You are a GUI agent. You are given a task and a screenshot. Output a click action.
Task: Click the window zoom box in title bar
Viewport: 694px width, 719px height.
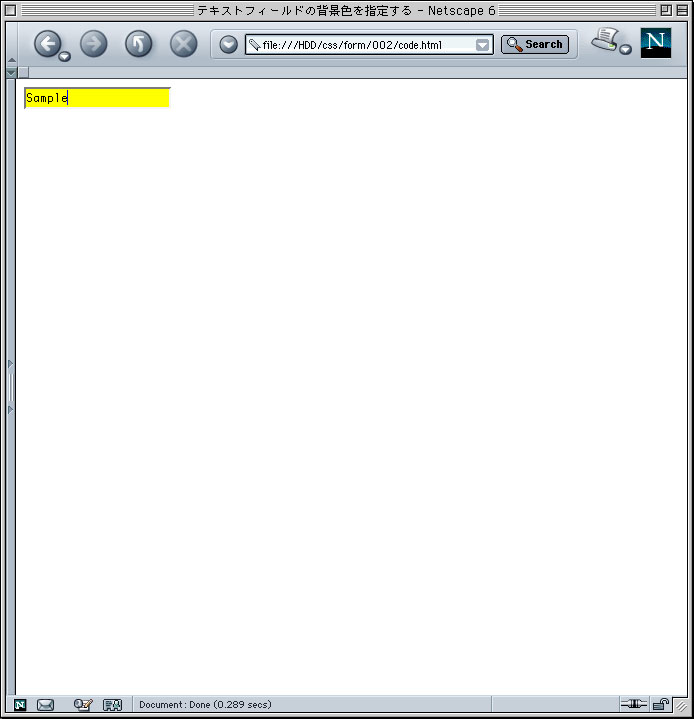click(666, 10)
